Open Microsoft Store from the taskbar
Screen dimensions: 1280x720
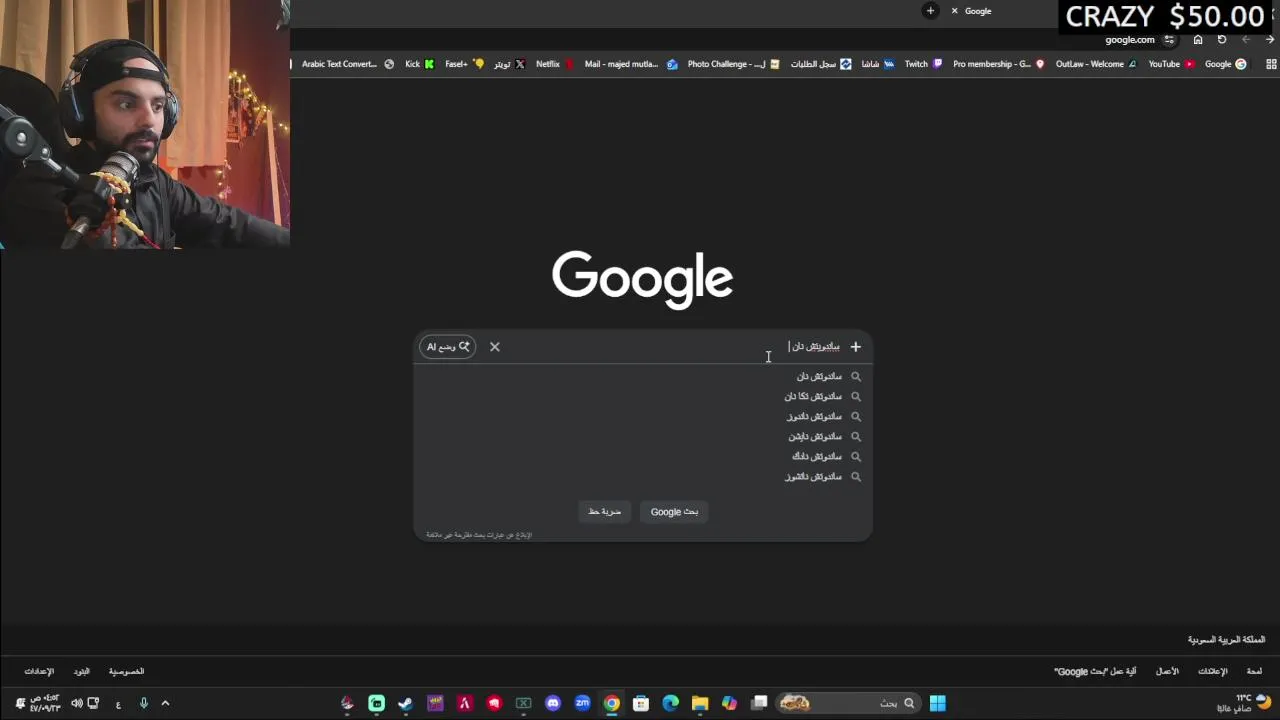coord(641,703)
